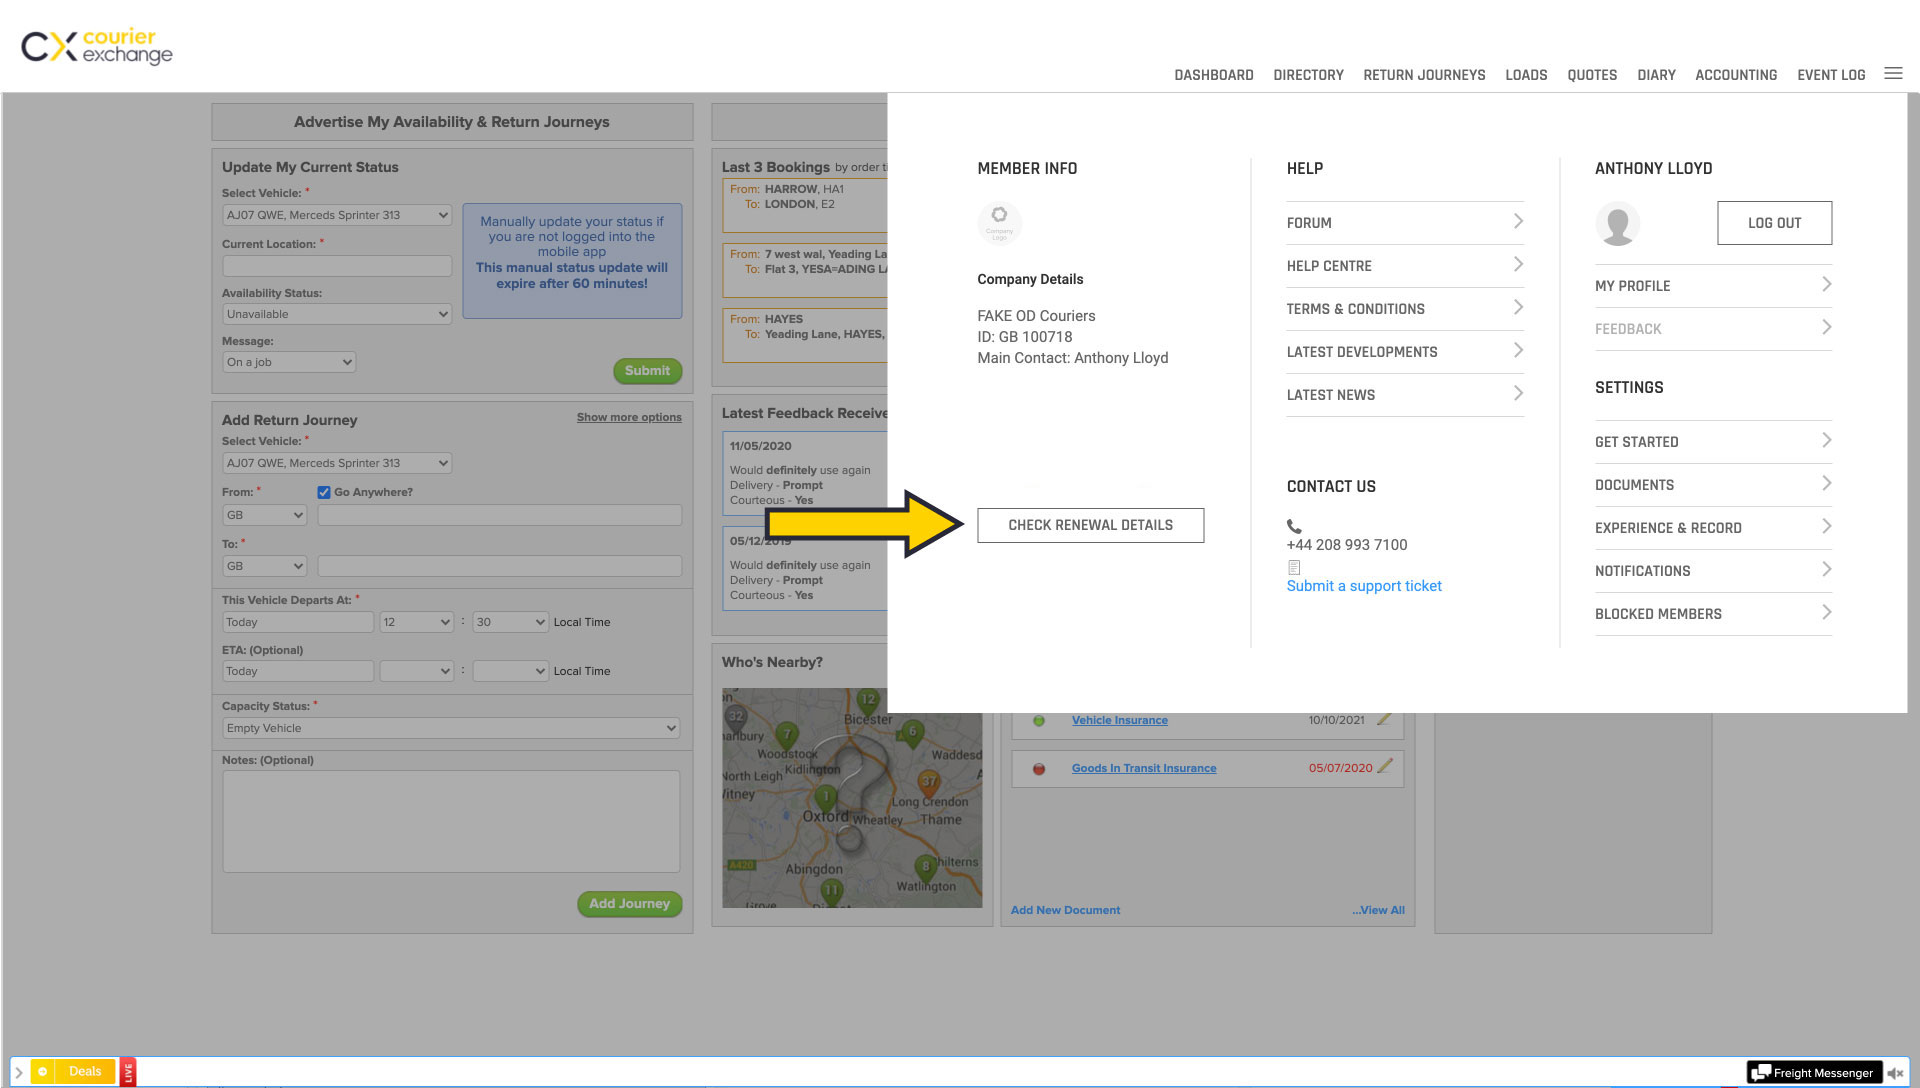The image size is (1920, 1088).
Task: Click the support ticket document icon
Action: click(1294, 567)
